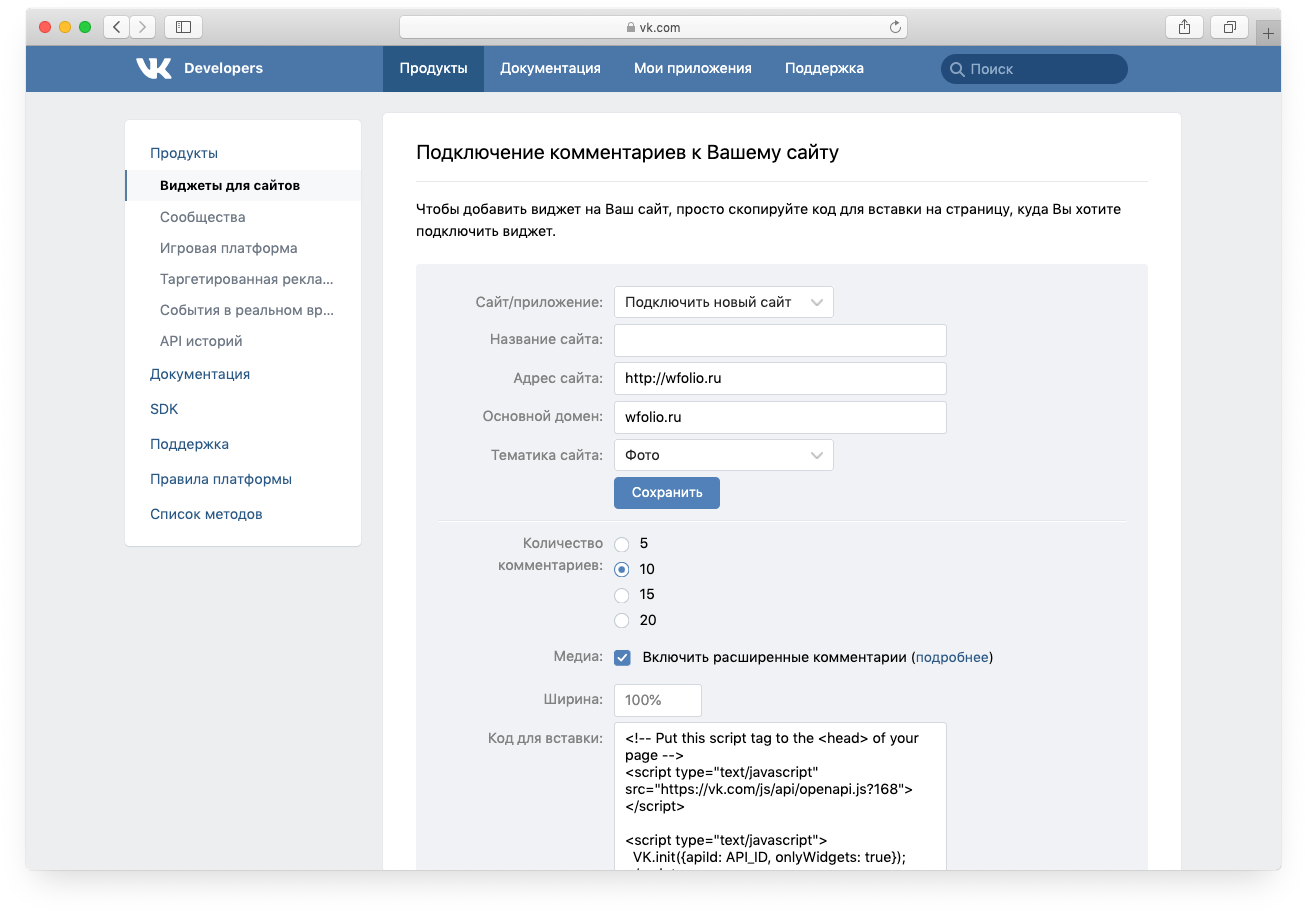The image size is (1308, 914).
Task: Show all tabs overview icon
Action: pyautogui.click(x=1229, y=27)
